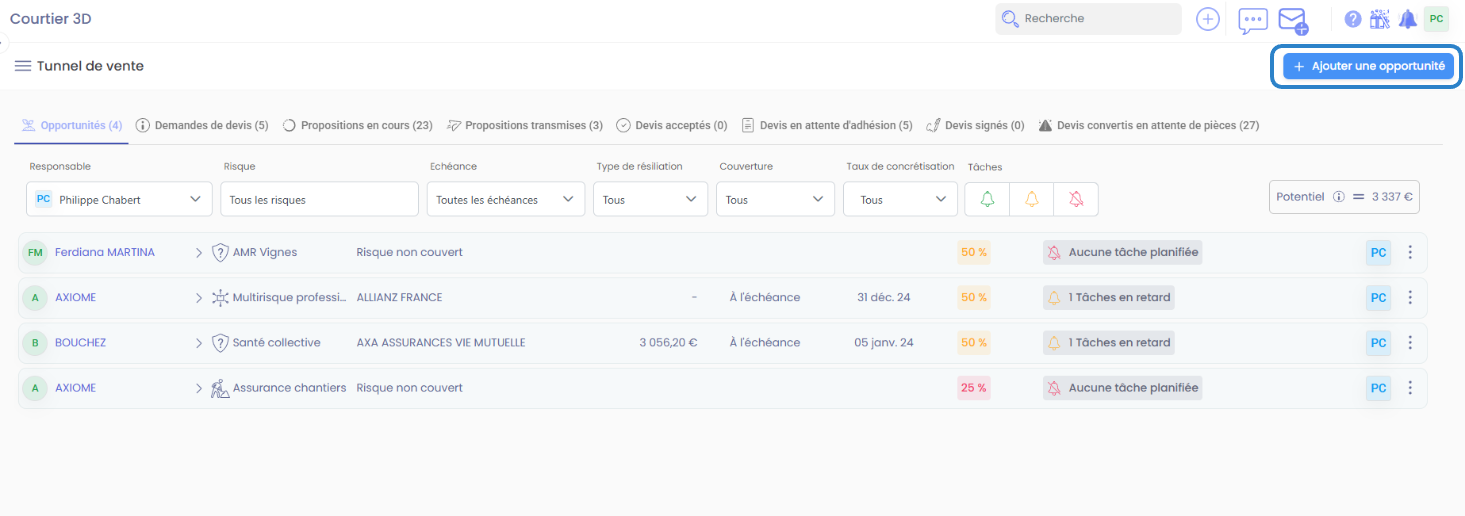Click the circled plus icon beside search

(x=1208, y=19)
